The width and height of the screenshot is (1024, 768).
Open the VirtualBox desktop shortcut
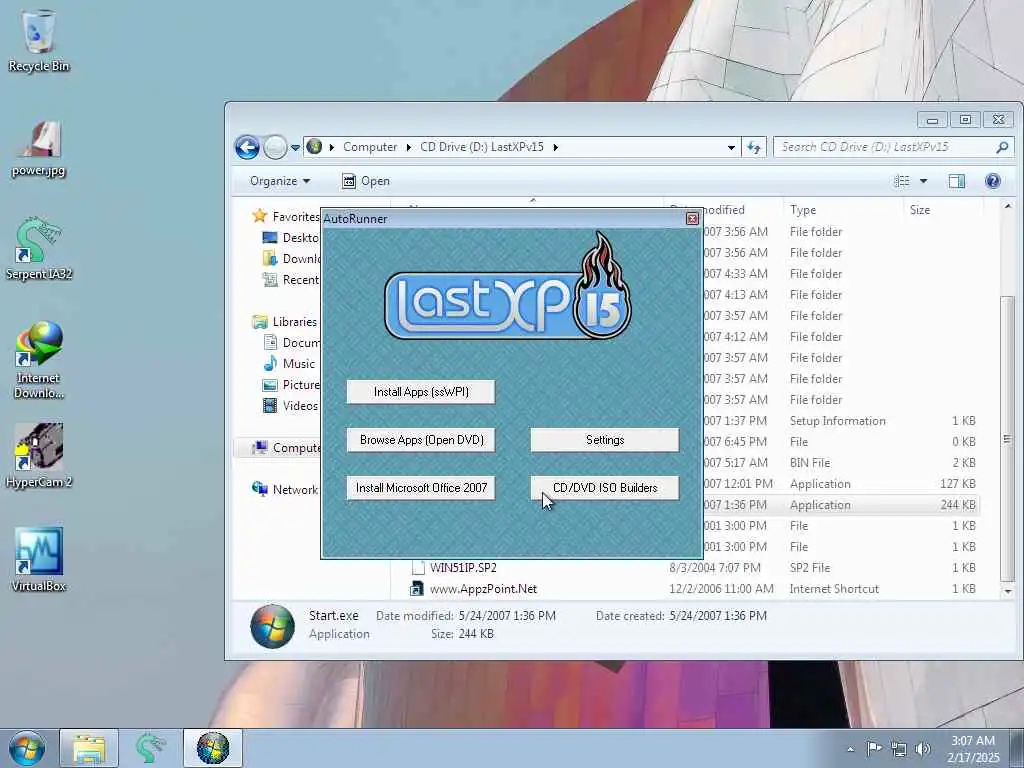coord(39,559)
